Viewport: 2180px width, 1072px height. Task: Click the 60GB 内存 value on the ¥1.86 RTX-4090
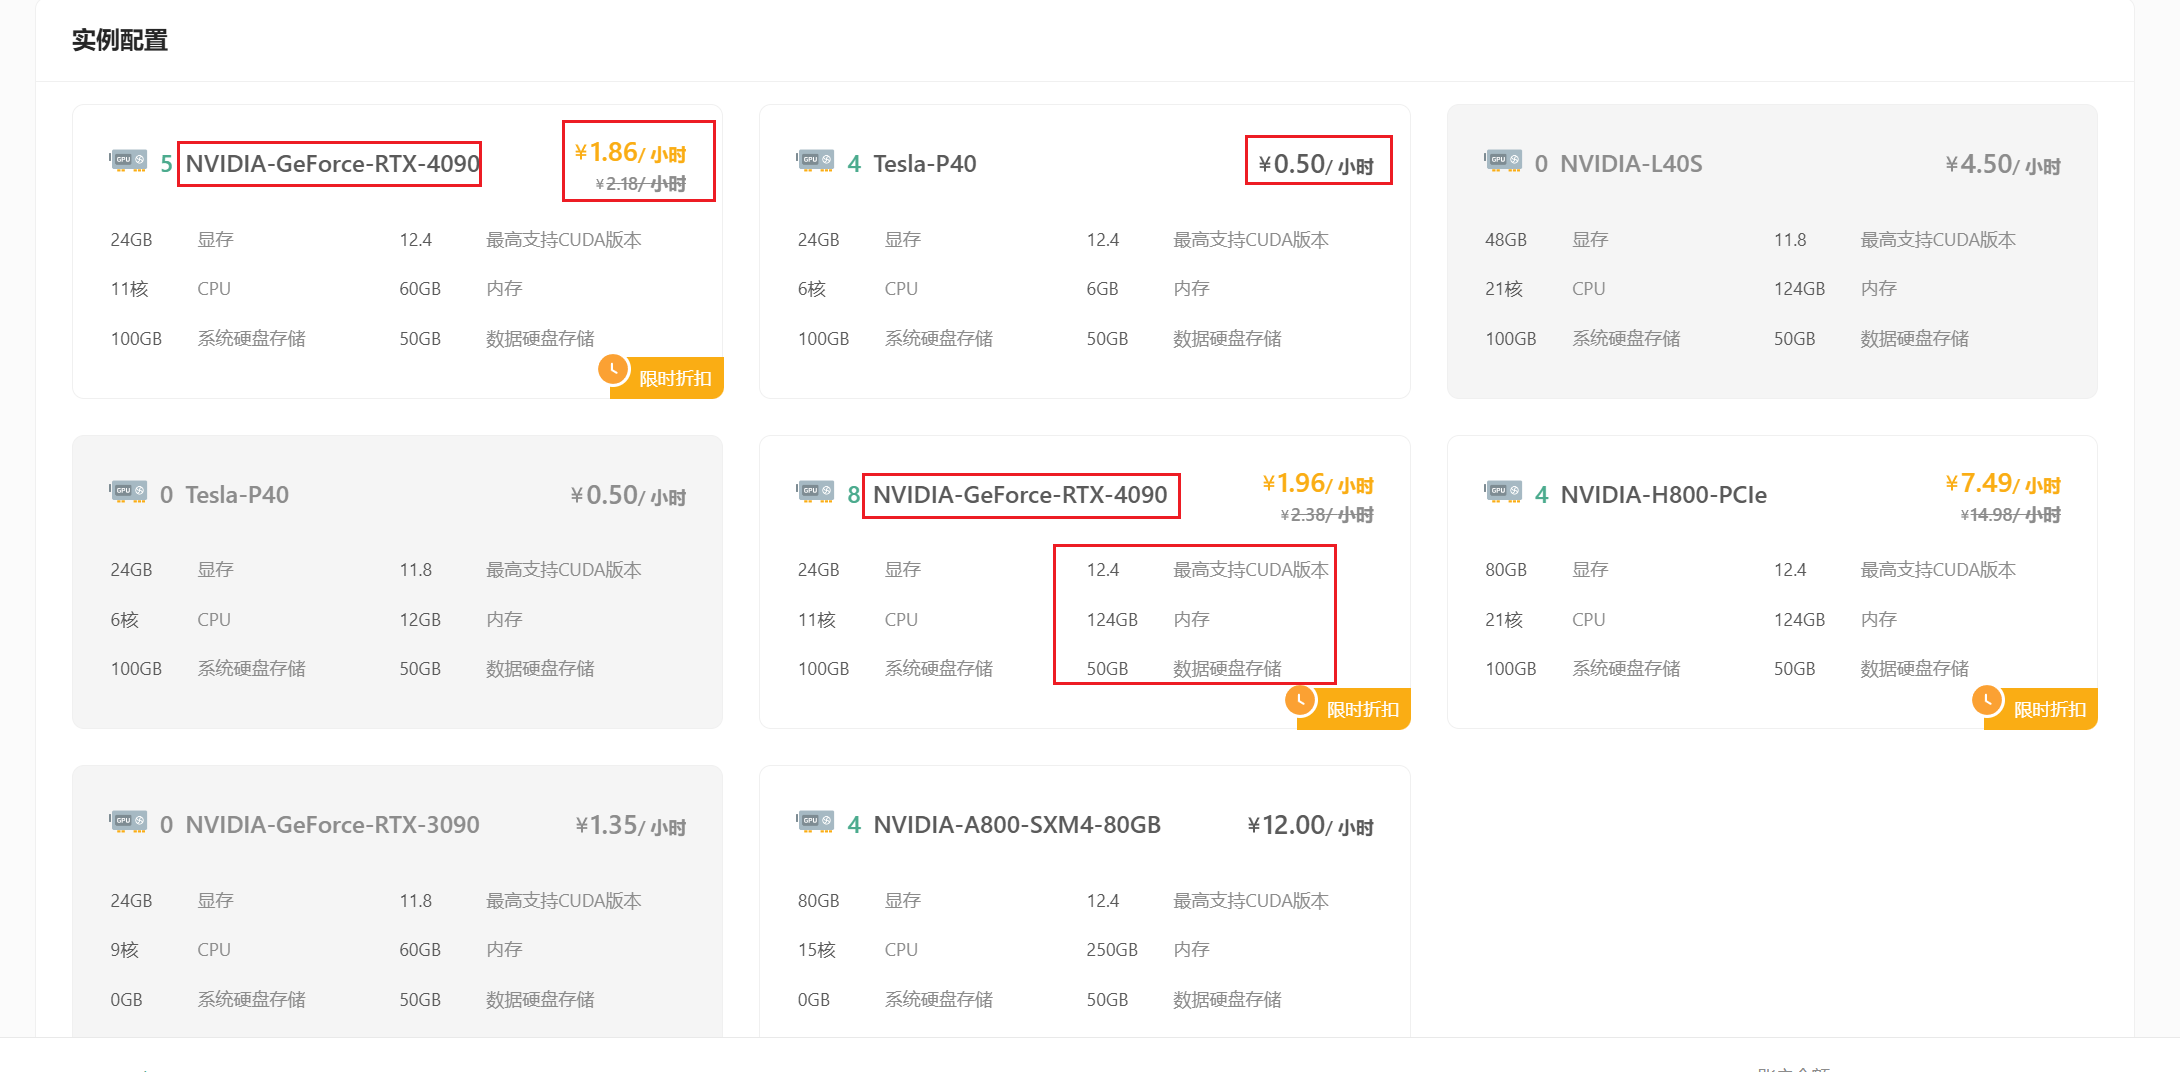420,289
